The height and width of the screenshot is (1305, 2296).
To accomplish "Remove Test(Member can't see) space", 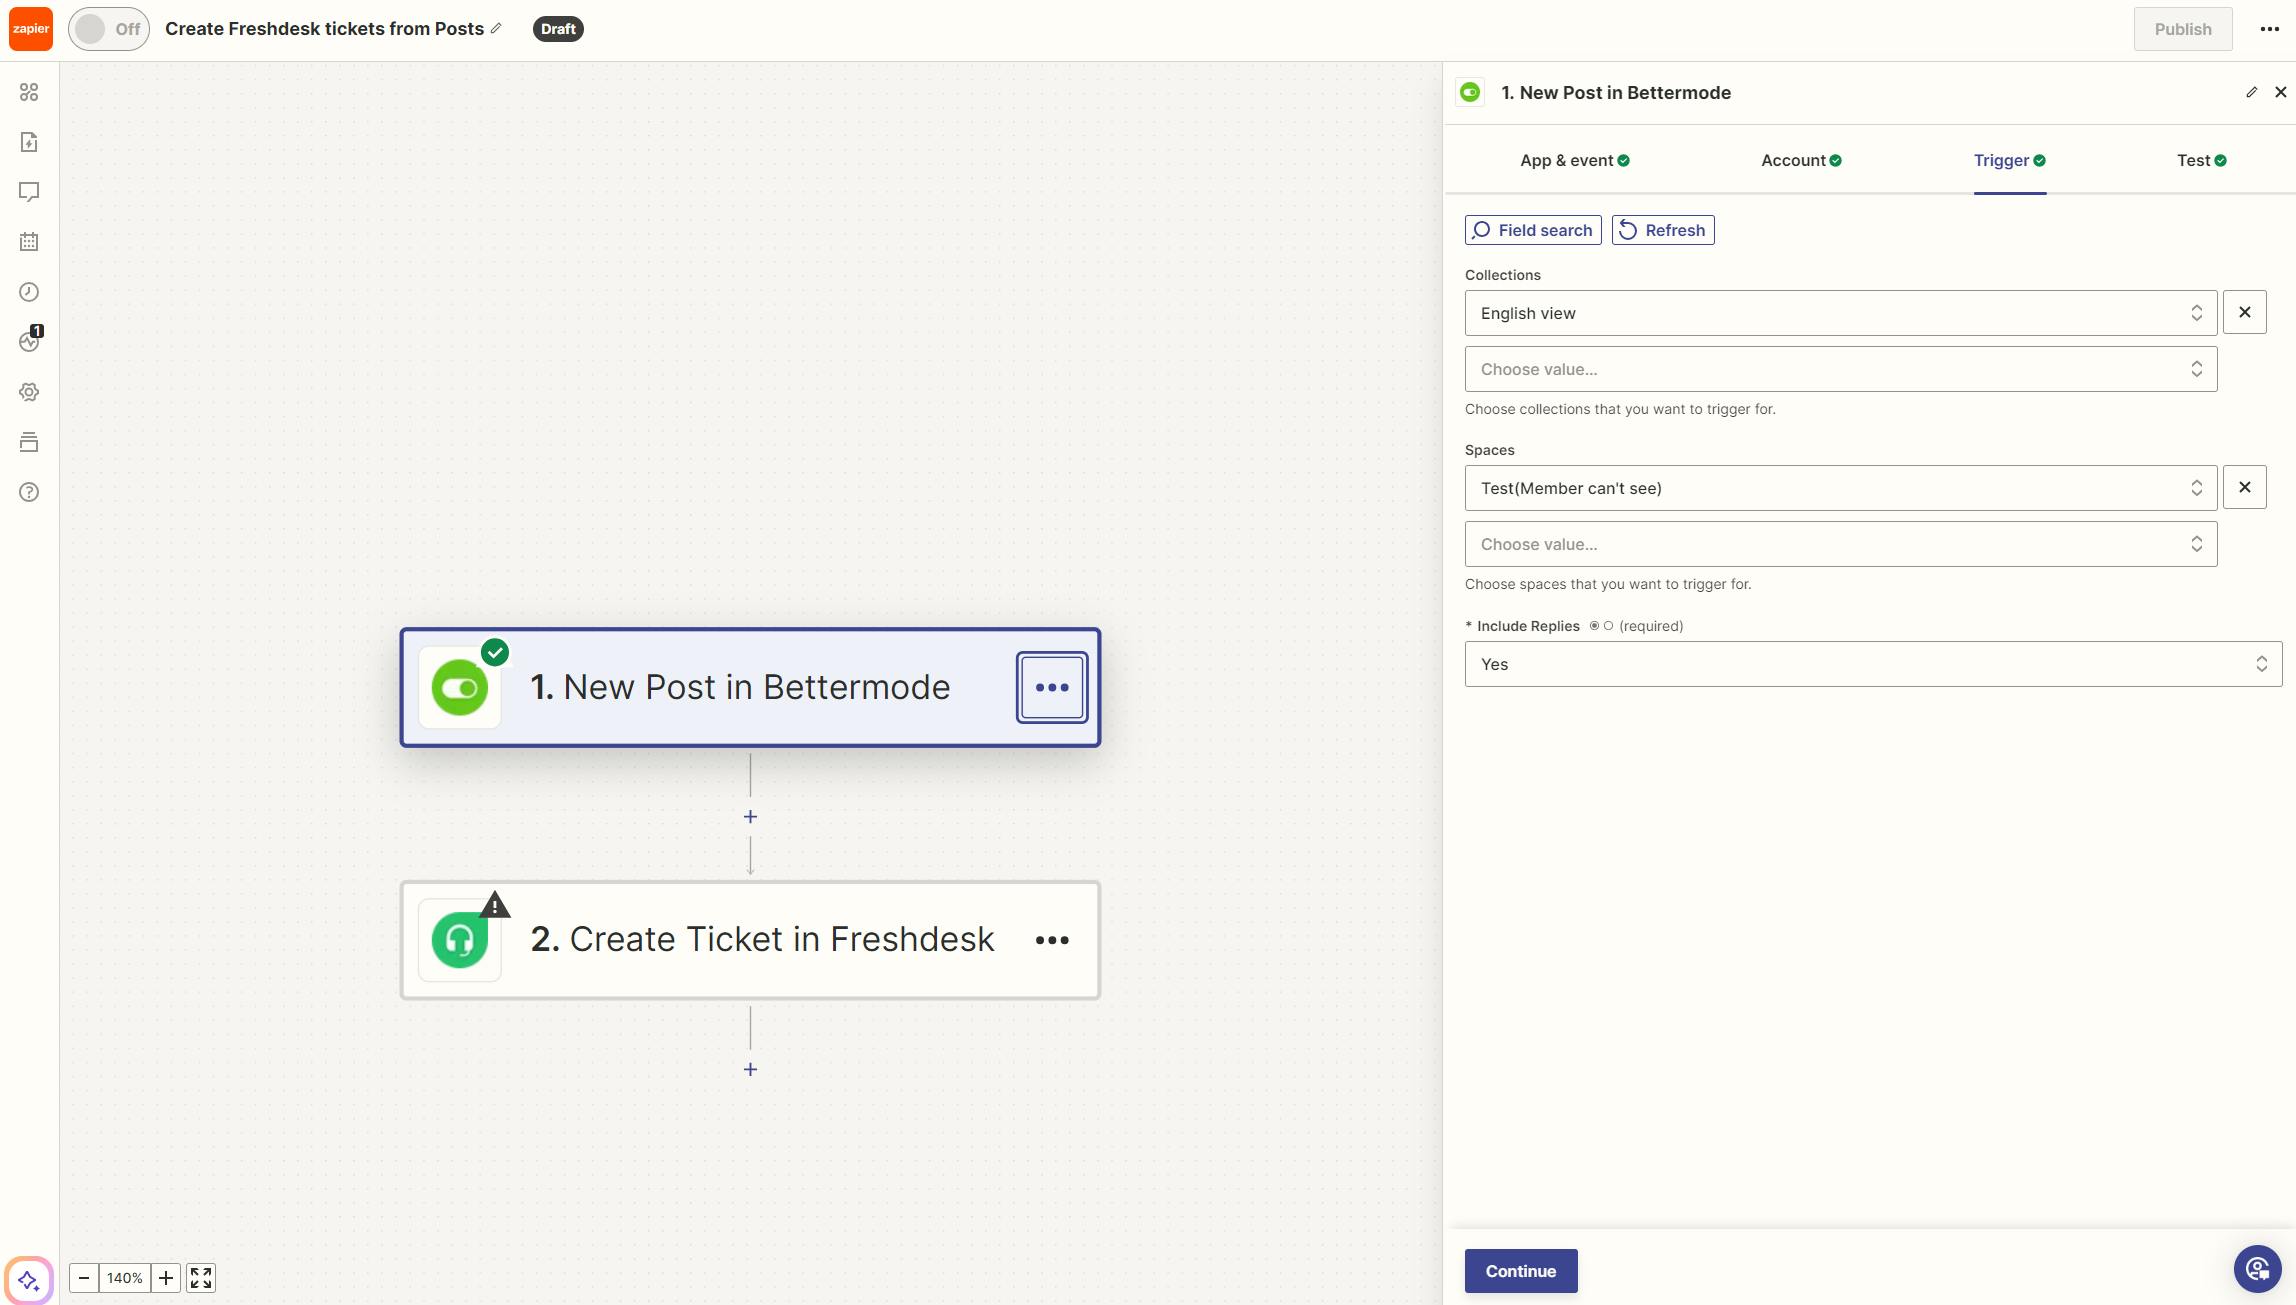I will 2244,488.
